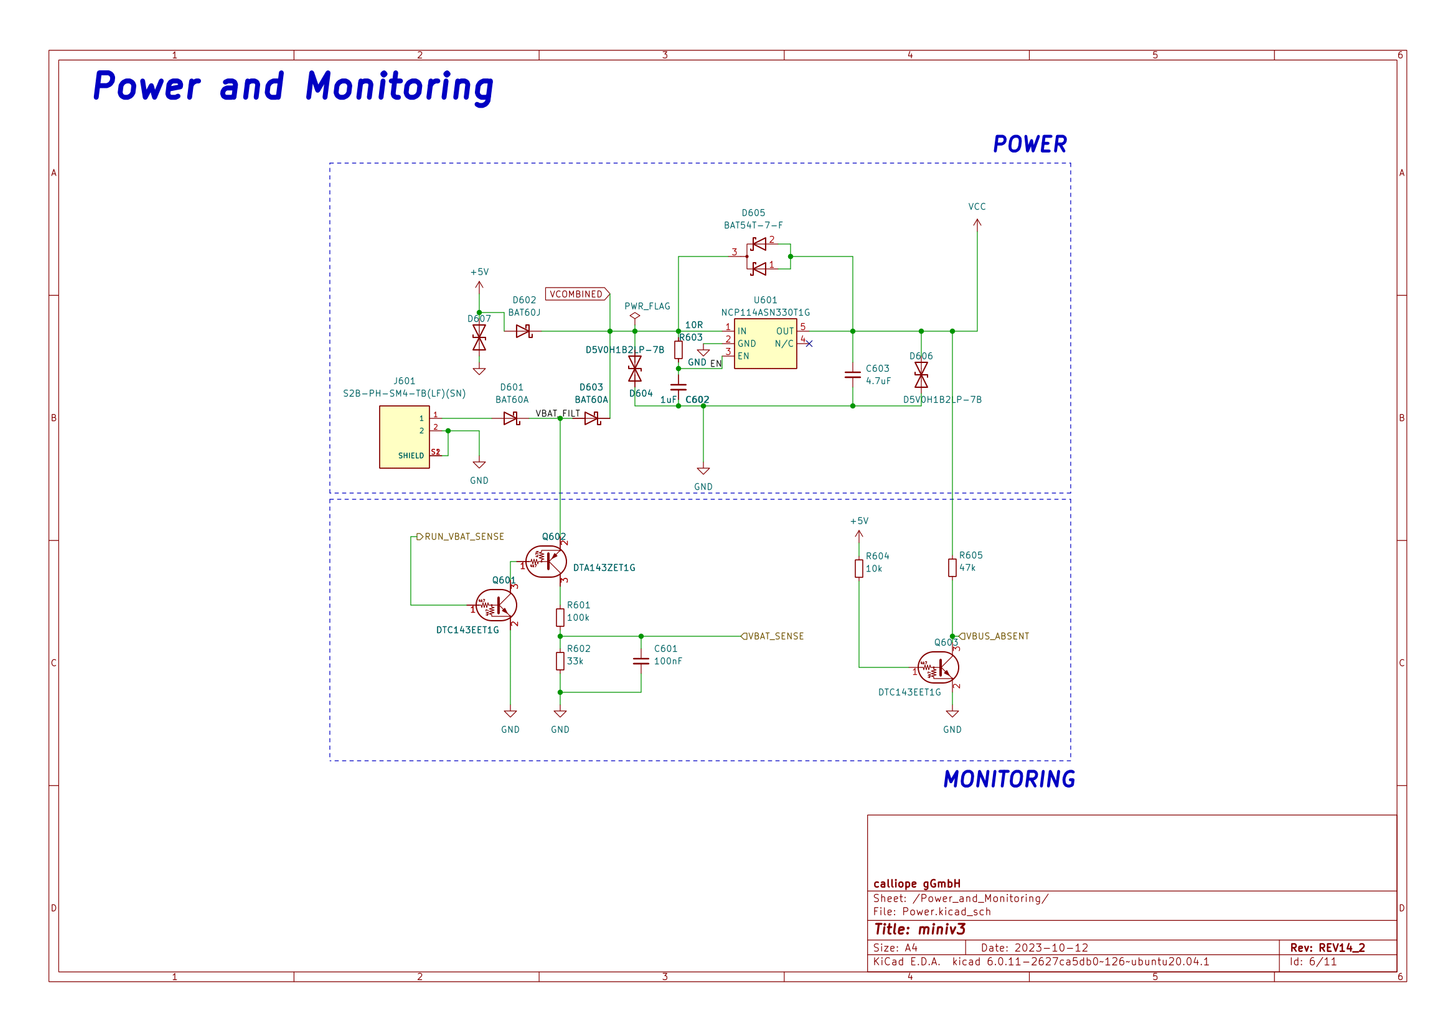Select the PWR_FLAG symbol
This screenshot has height=1031, width=1456.
pyautogui.click(x=635, y=315)
